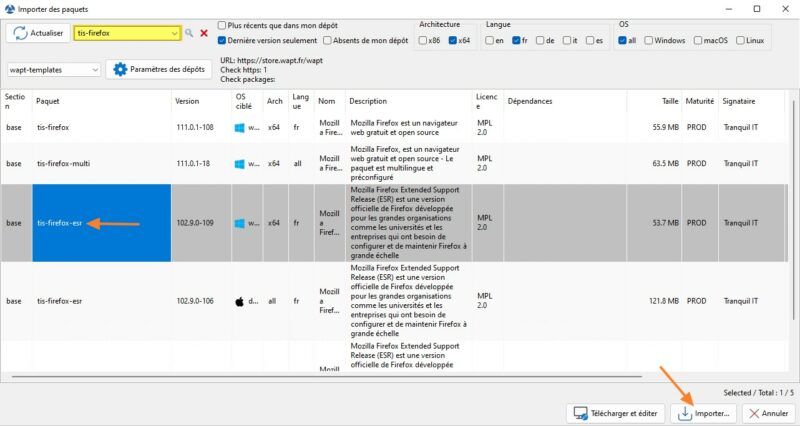Uncheck Dernière version seulement
Viewport: 800px width, 426px height.
[222, 40]
